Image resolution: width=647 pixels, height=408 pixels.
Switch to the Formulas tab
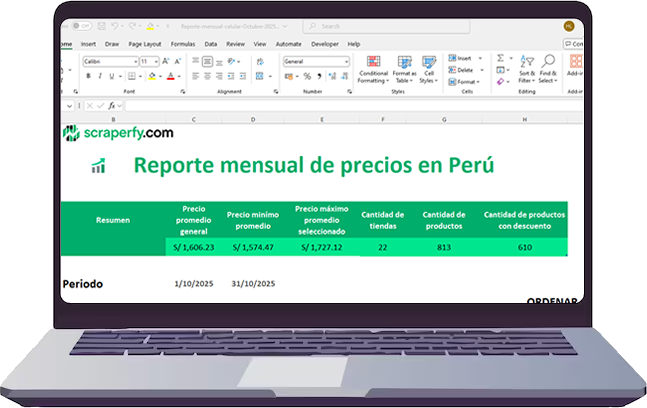(183, 44)
